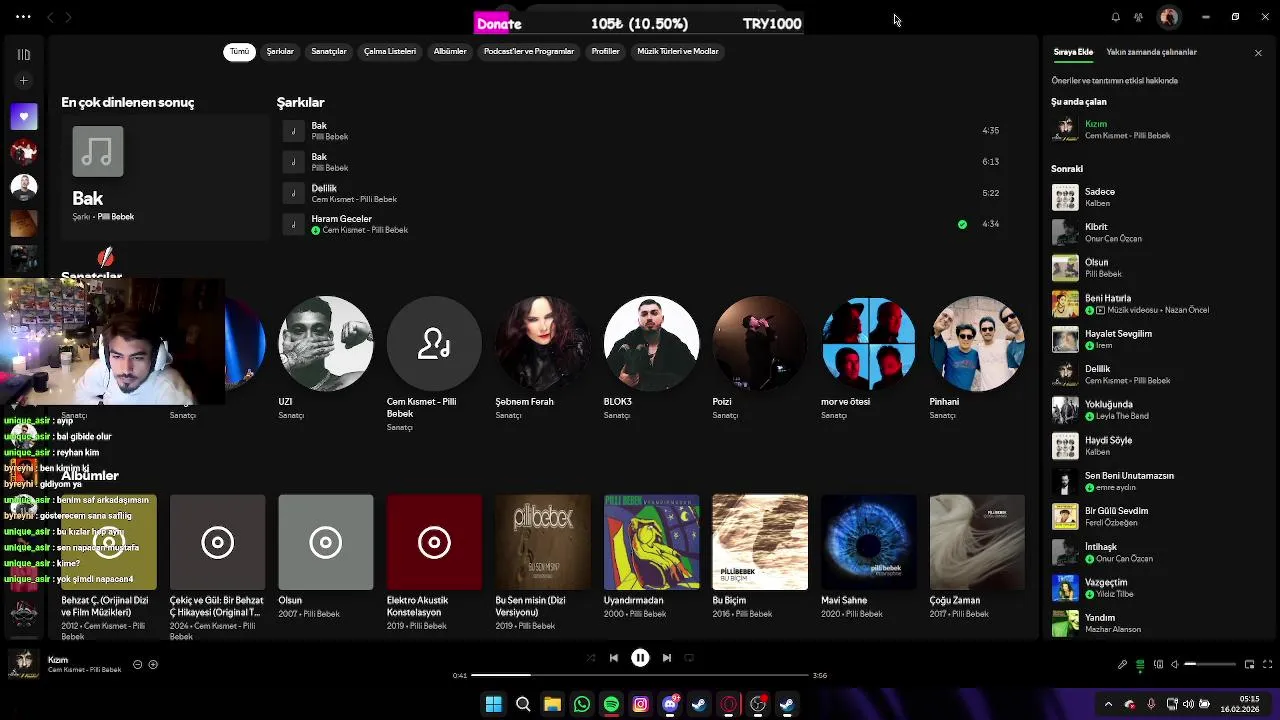Open BLOK3 artist picture

651,343
